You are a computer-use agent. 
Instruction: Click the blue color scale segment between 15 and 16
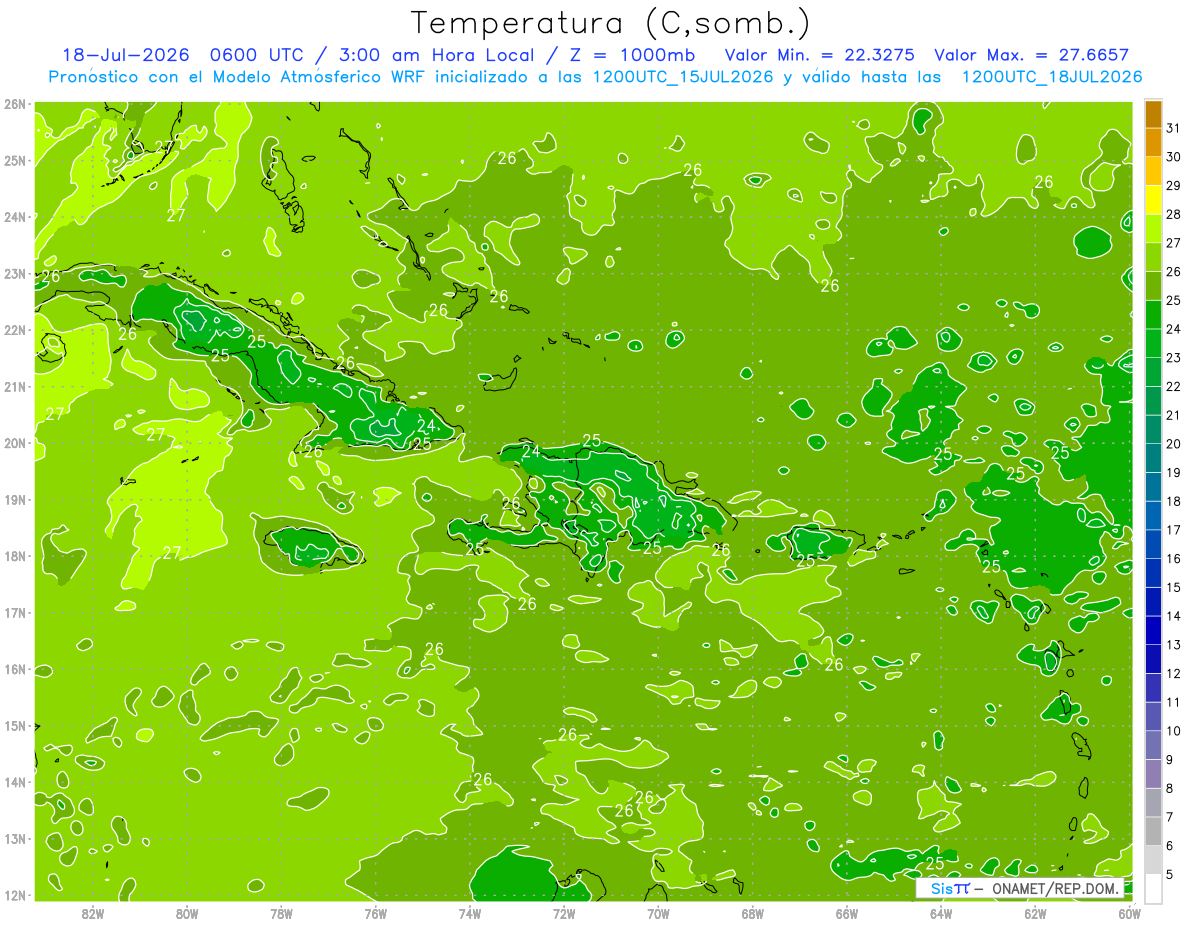1153,573
